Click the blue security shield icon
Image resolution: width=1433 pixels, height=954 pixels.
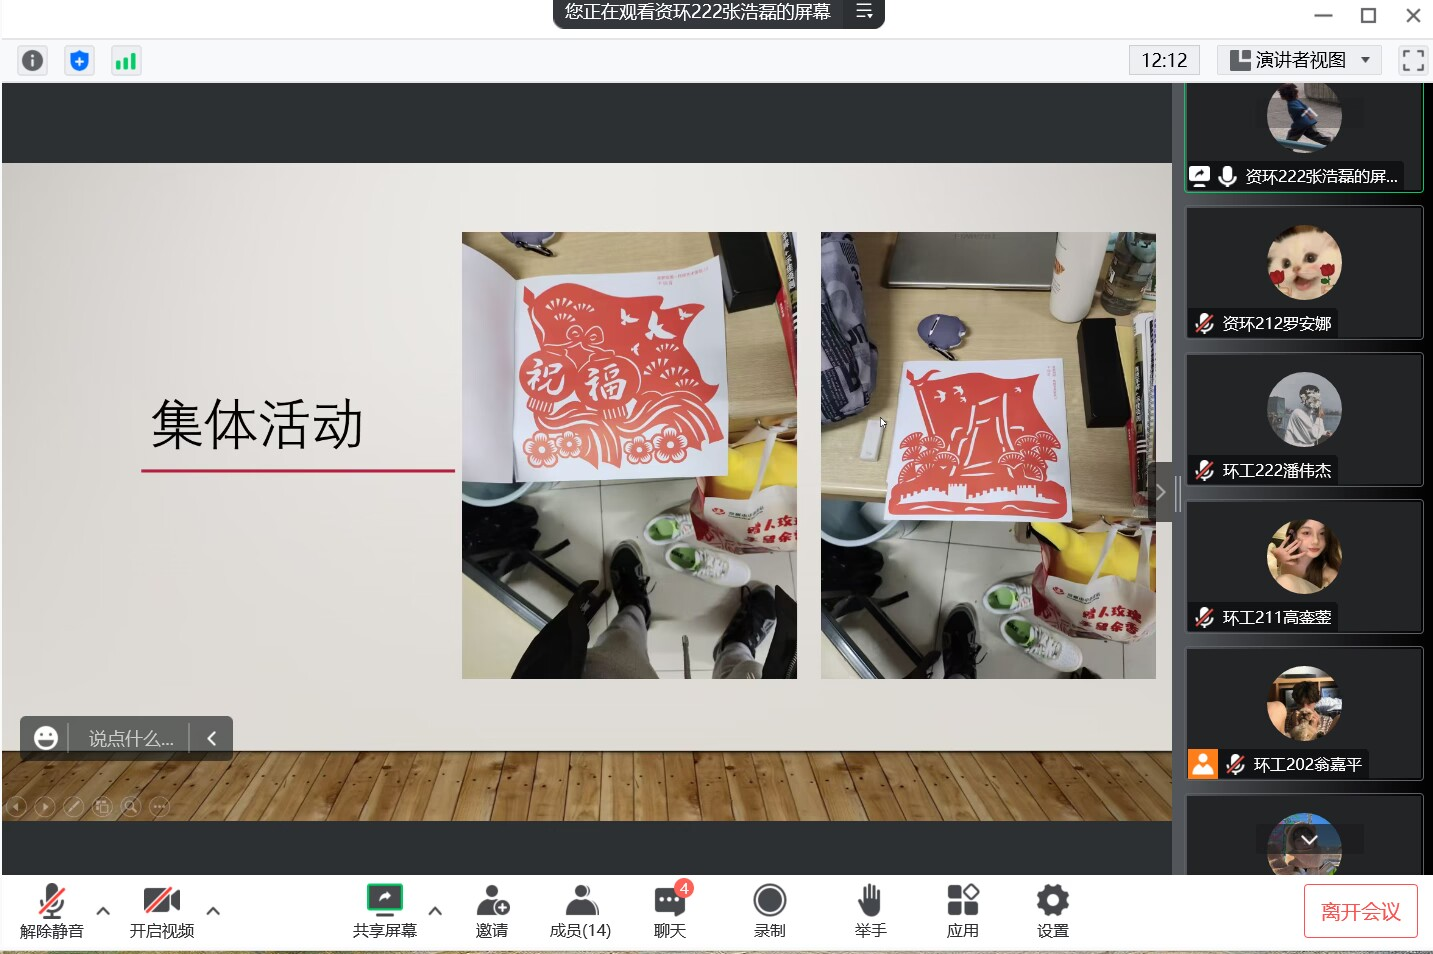tap(79, 61)
